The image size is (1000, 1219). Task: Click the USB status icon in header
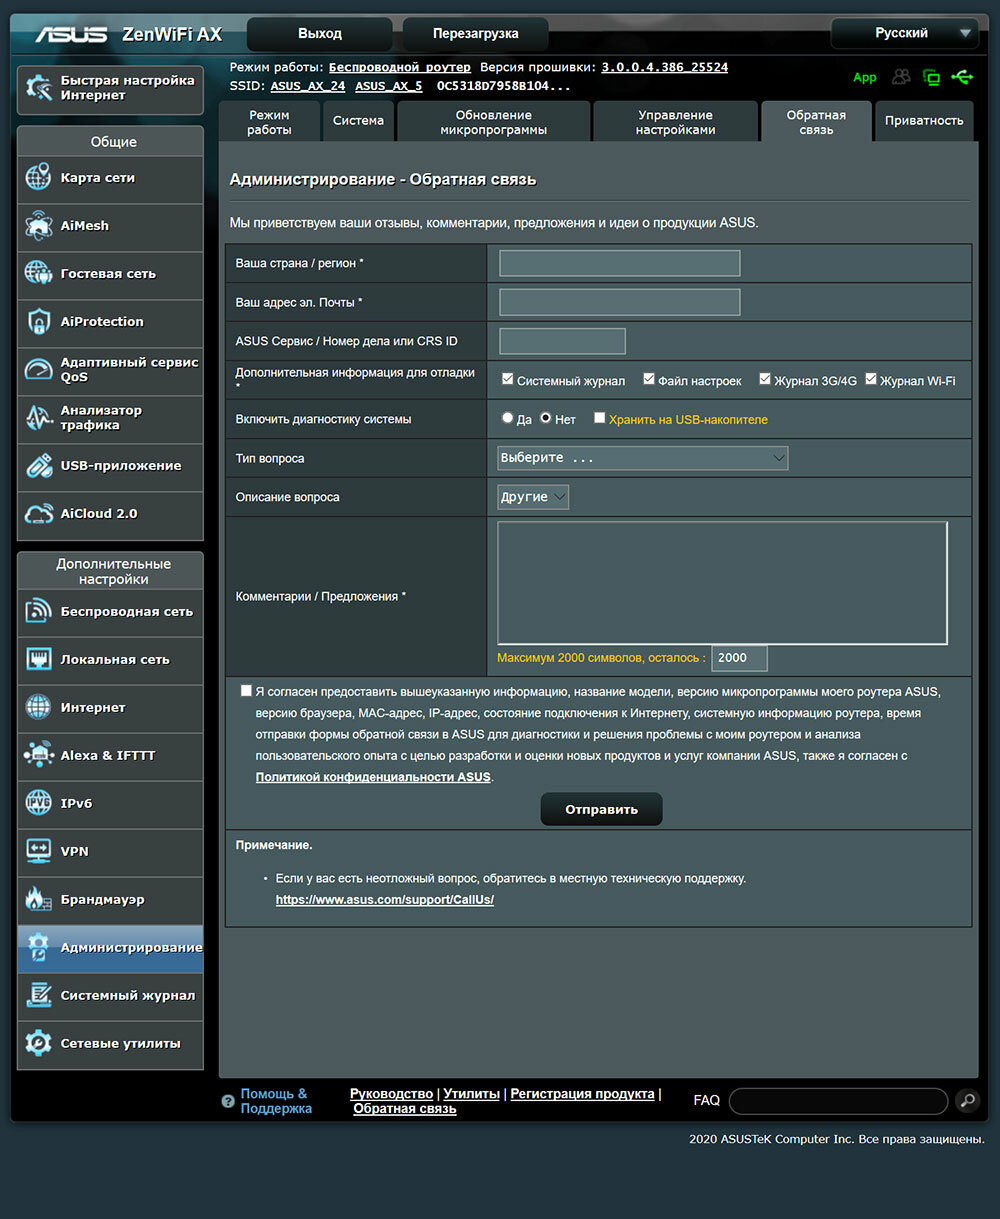[962, 77]
